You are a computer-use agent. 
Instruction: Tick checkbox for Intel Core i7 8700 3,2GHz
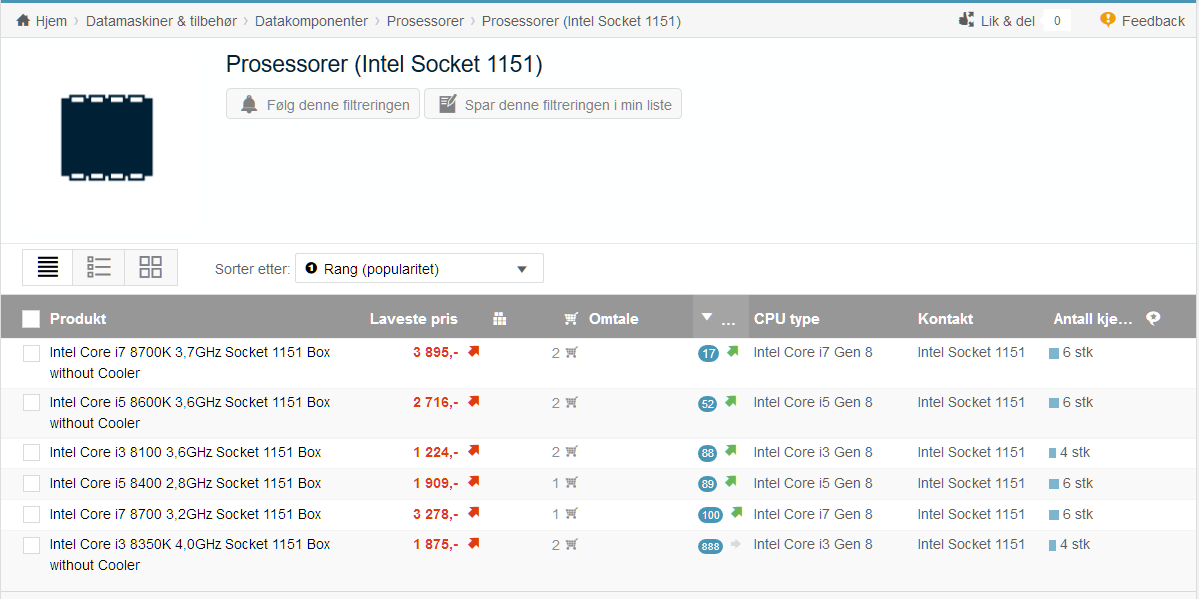pos(31,514)
